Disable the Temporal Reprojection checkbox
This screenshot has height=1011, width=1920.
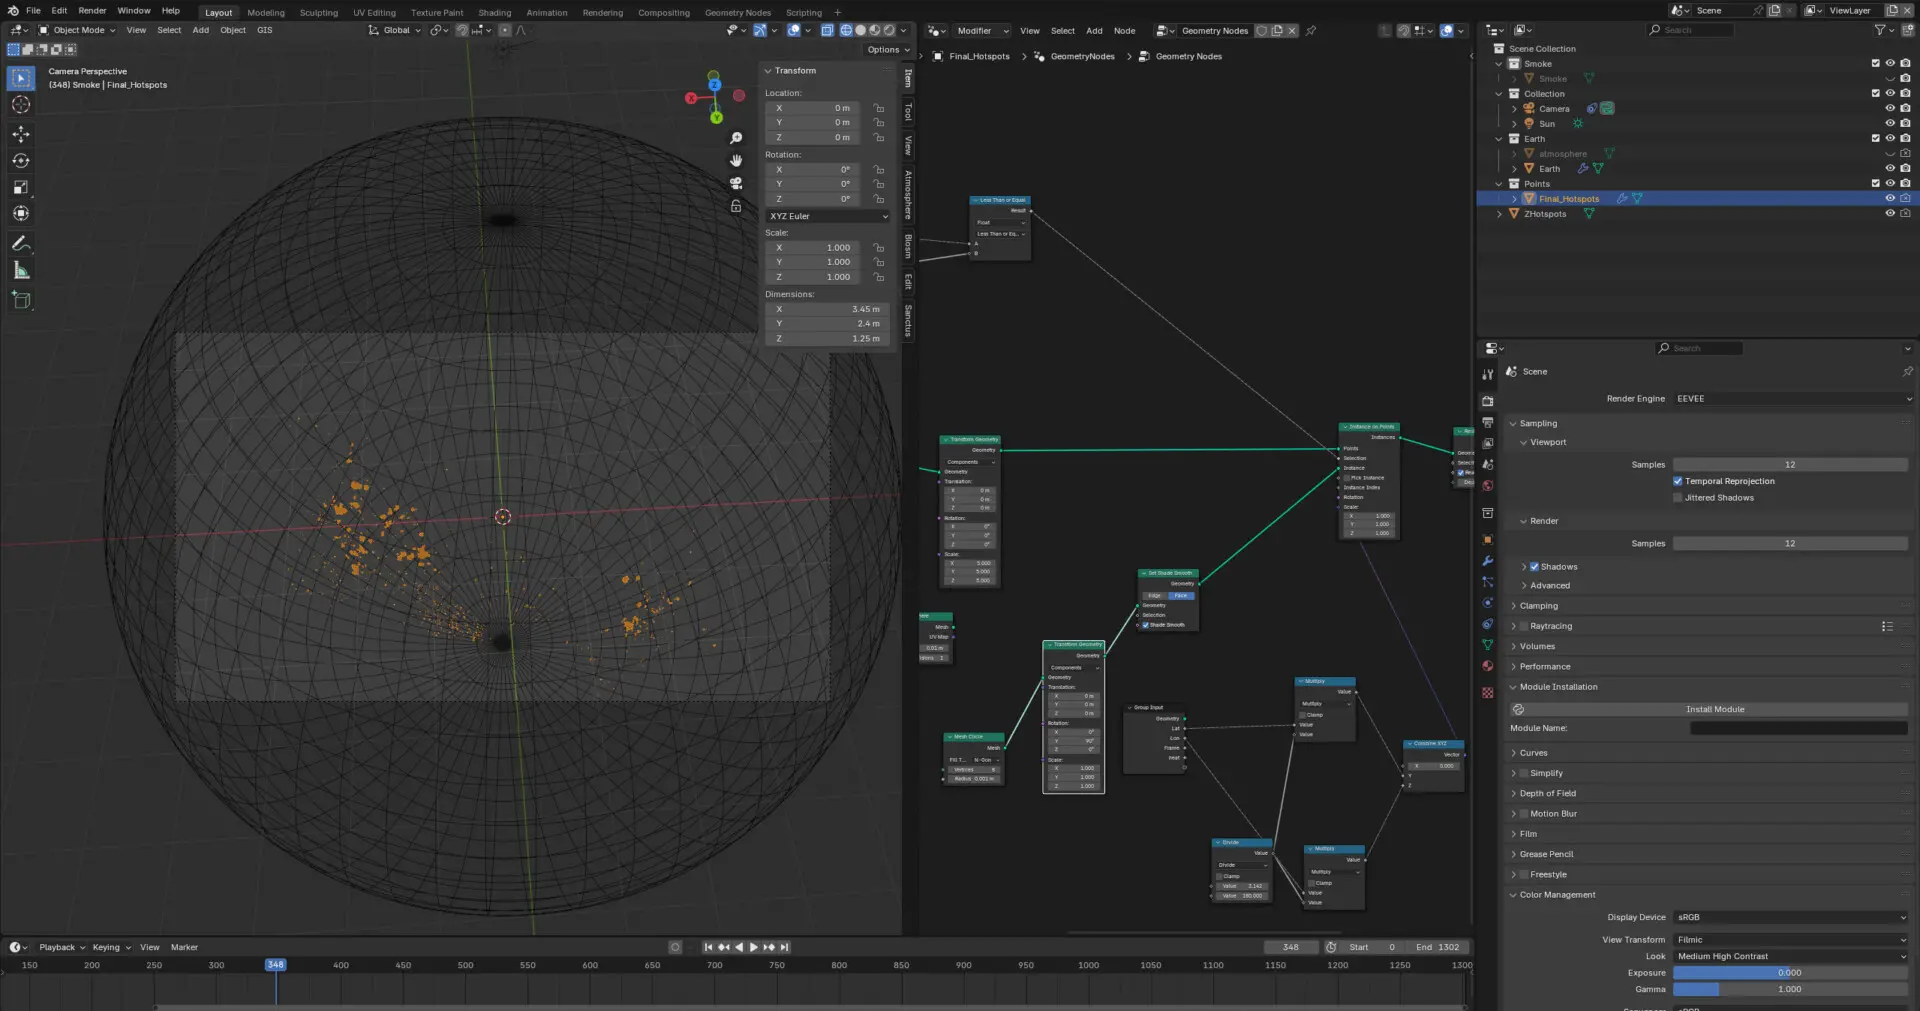click(1677, 481)
